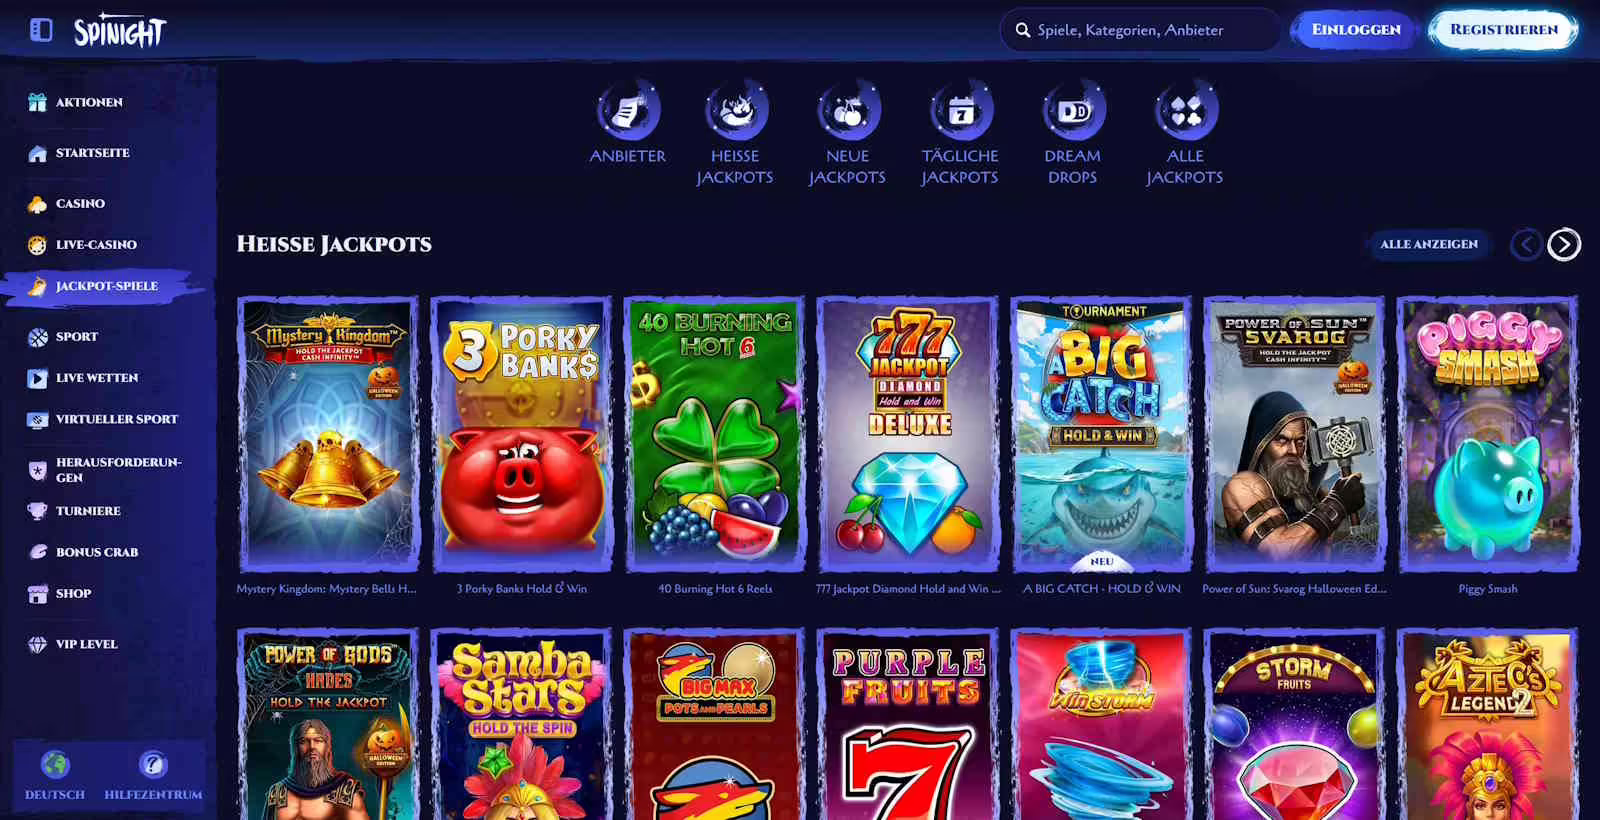Collapse the sidebar with the panel icon
Screen dimensions: 1600x820
[41, 30]
